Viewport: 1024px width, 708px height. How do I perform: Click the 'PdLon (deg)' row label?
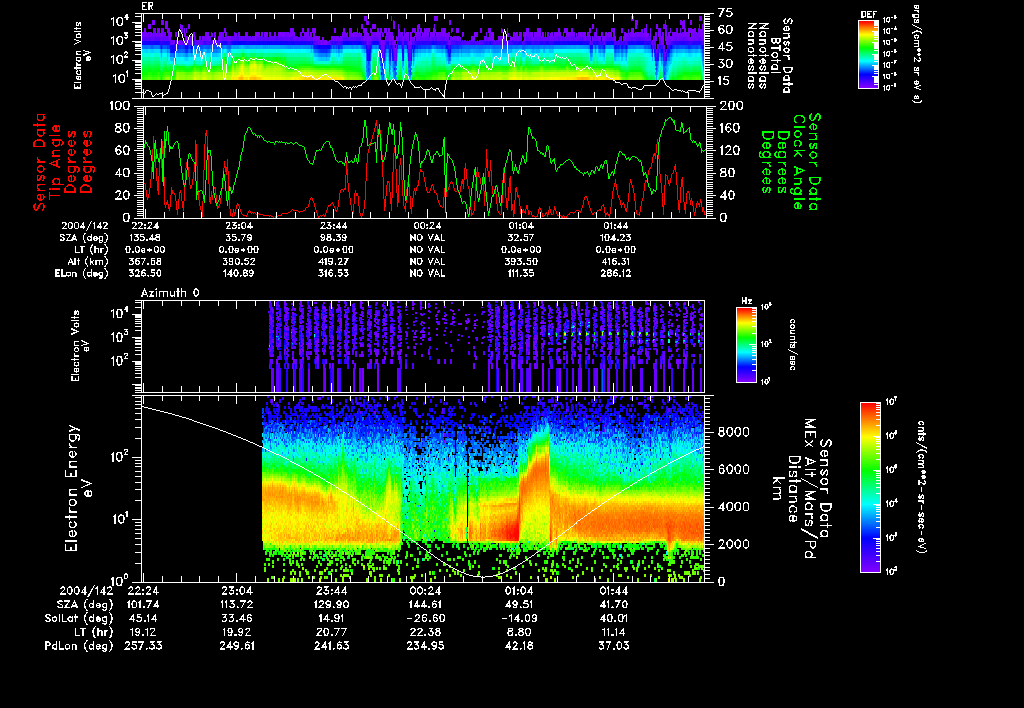point(79,646)
